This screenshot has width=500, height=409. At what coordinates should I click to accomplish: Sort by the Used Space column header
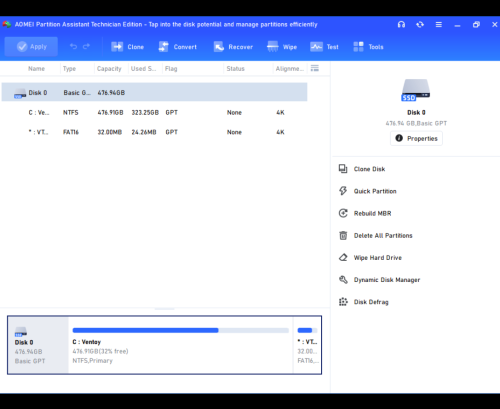coord(143,69)
